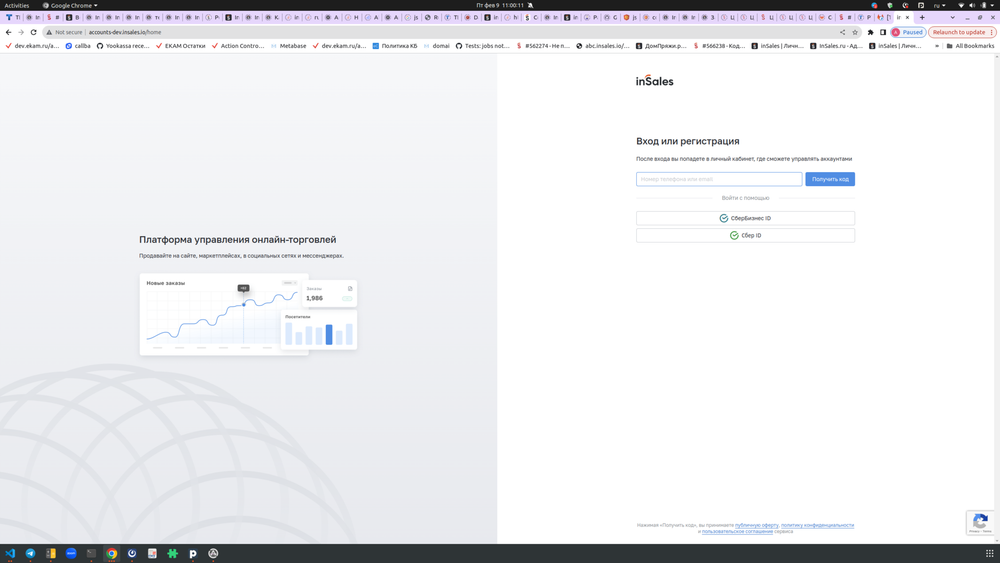Click the Not secure site info indicator
This screenshot has width=1000, height=563.
pyautogui.click(x=64, y=32)
